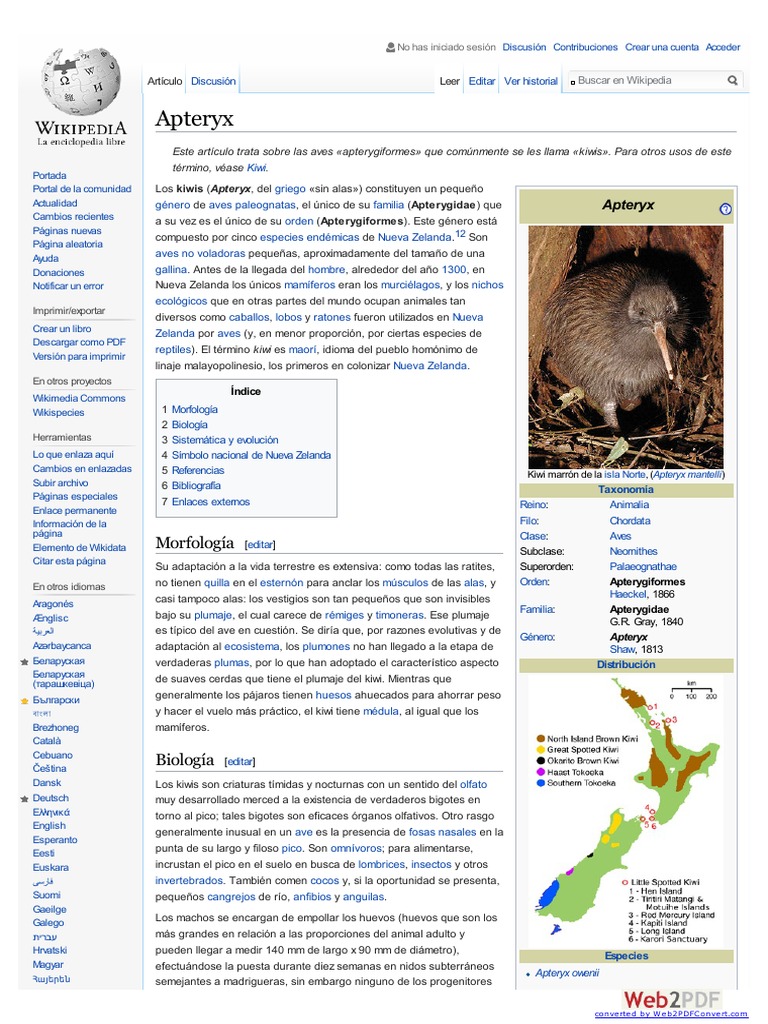This screenshot has width=768, height=1024.
Task: Open 'Páginas especiales'
Action: click(x=75, y=496)
